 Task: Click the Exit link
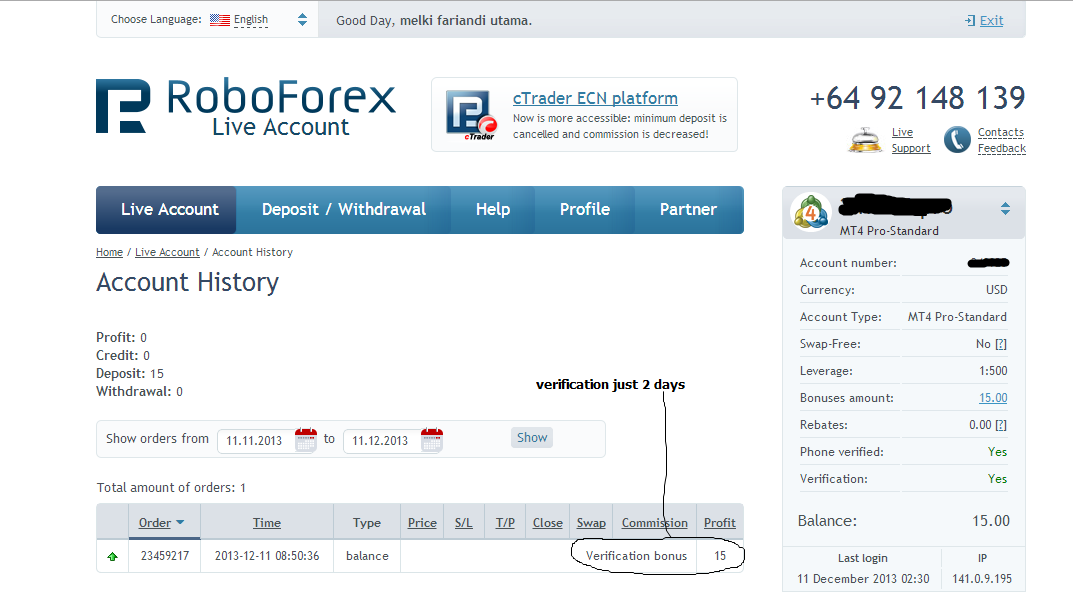click(x=991, y=21)
